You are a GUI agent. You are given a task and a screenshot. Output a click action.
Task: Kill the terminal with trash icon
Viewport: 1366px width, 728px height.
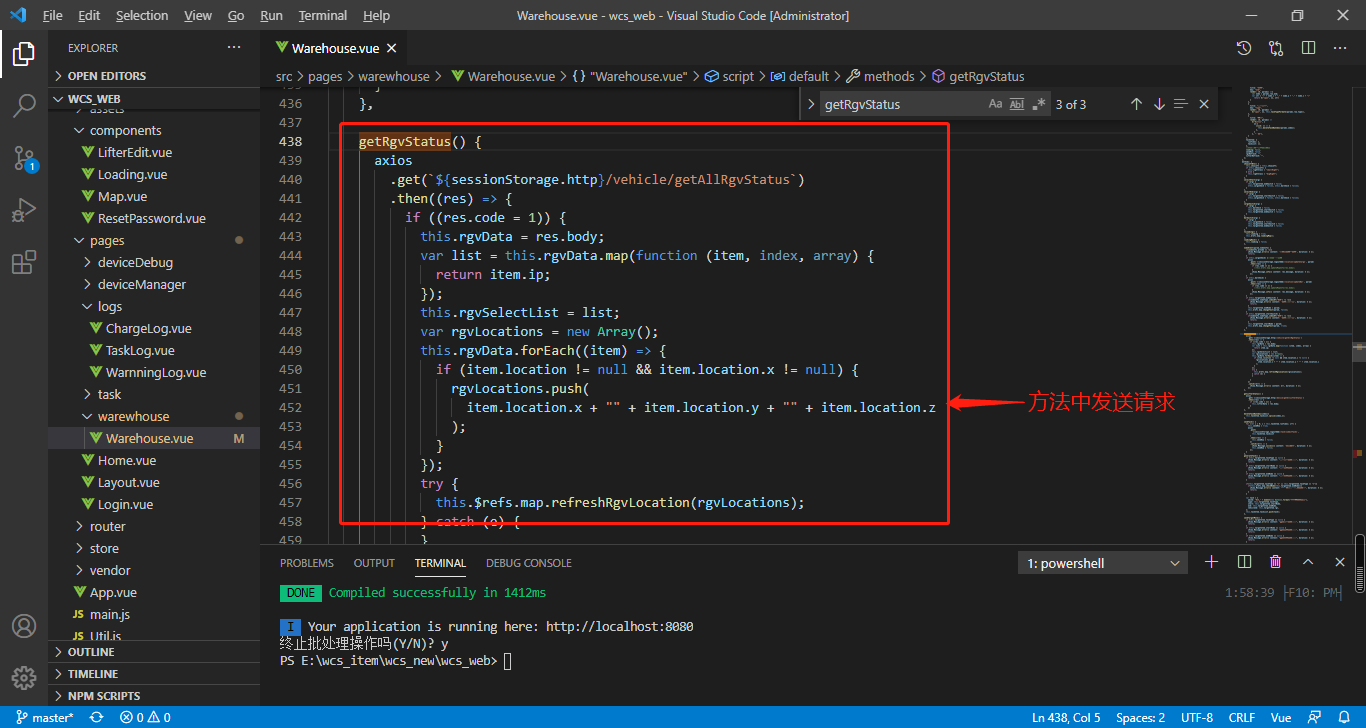click(1276, 562)
